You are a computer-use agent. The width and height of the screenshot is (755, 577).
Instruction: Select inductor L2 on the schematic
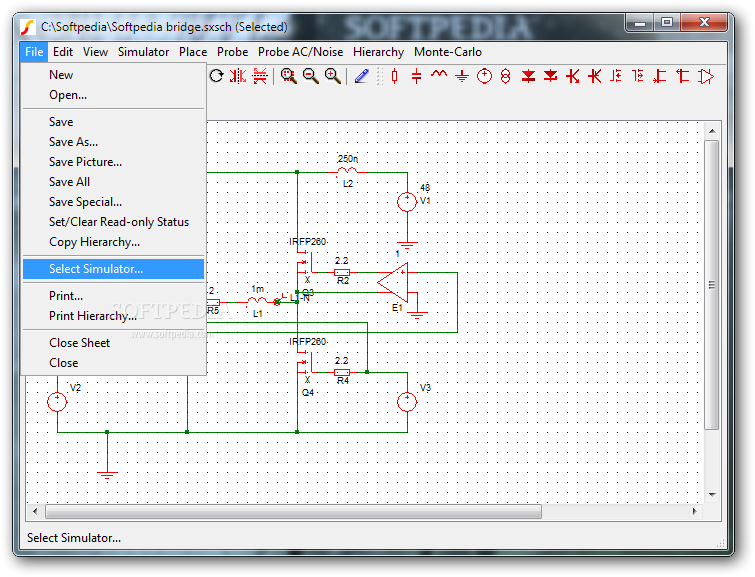347,171
